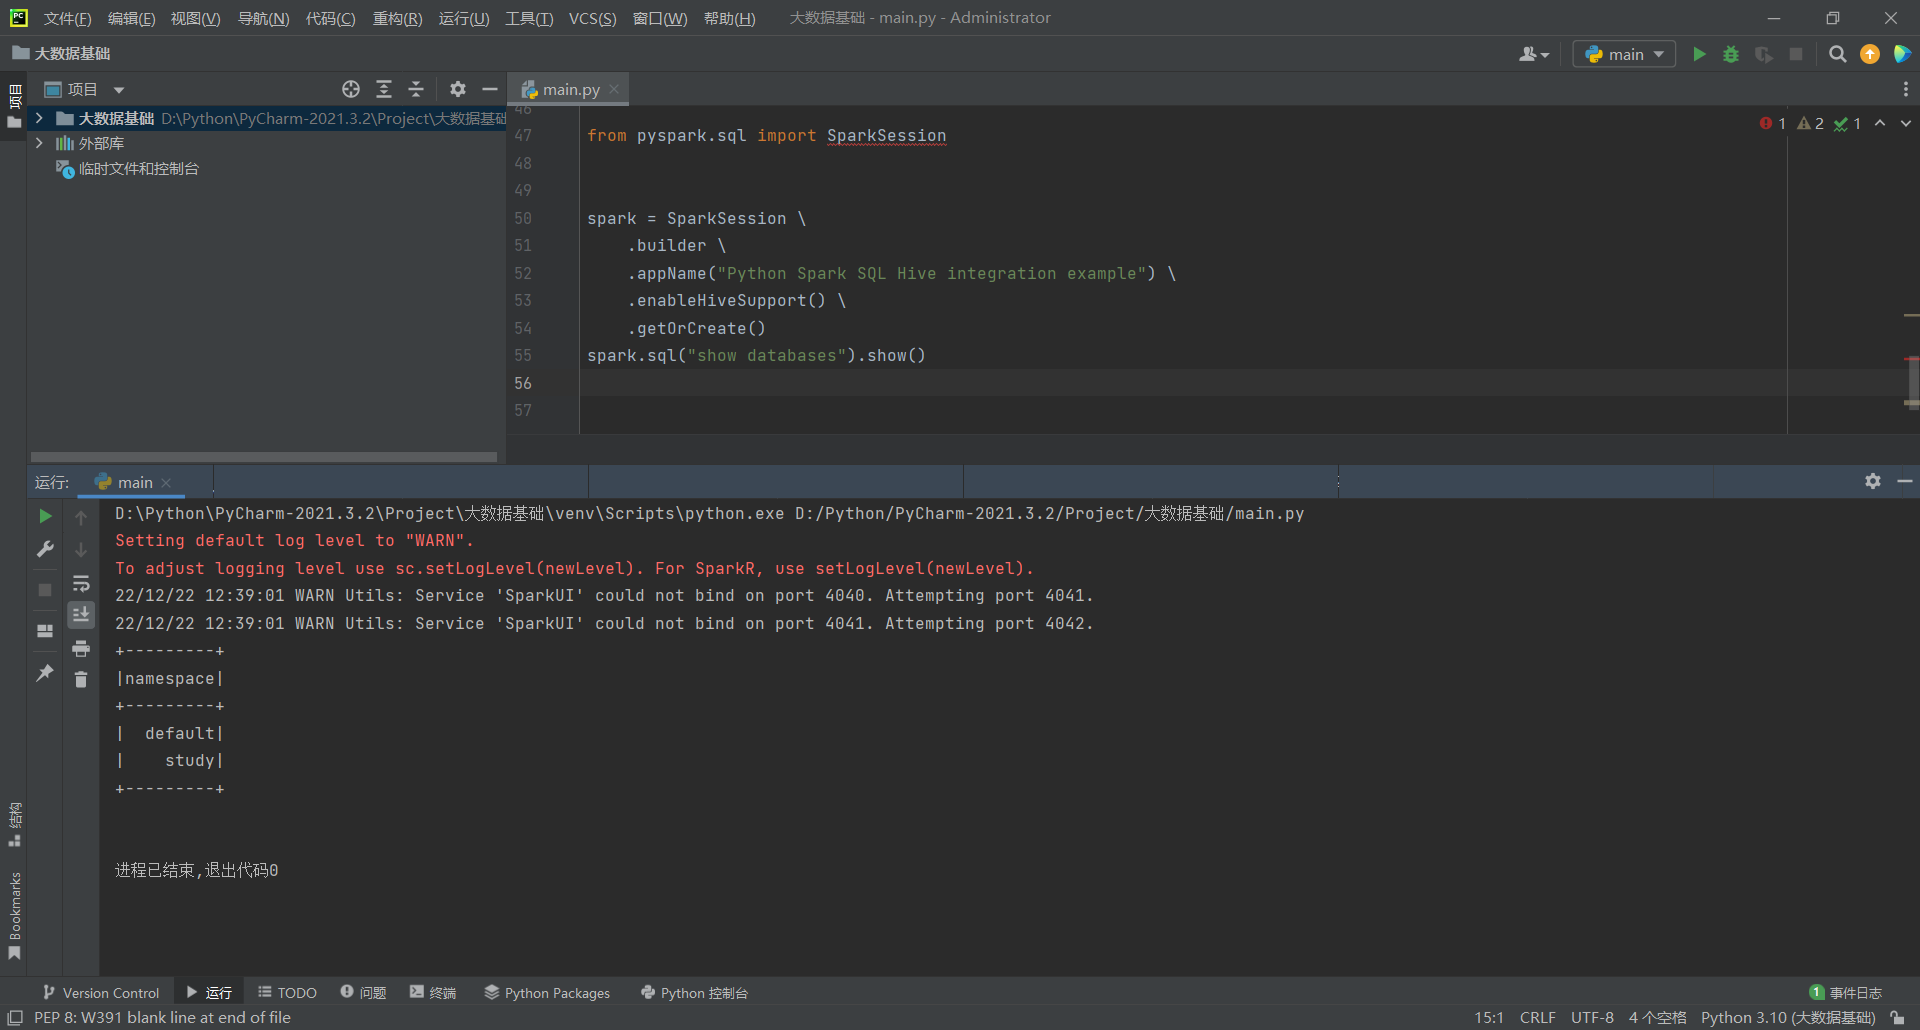Click the orange IDE update arrow icon
This screenshot has height=1030, width=1920.
(x=1870, y=54)
